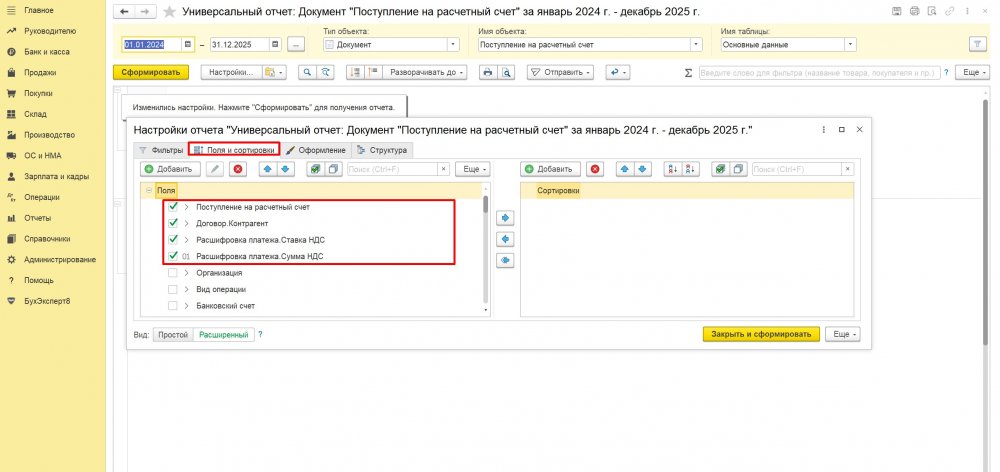Image resolution: width=1000 pixels, height=472 pixels.
Task: Open Еще menu in fields panel
Action: [473, 169]
